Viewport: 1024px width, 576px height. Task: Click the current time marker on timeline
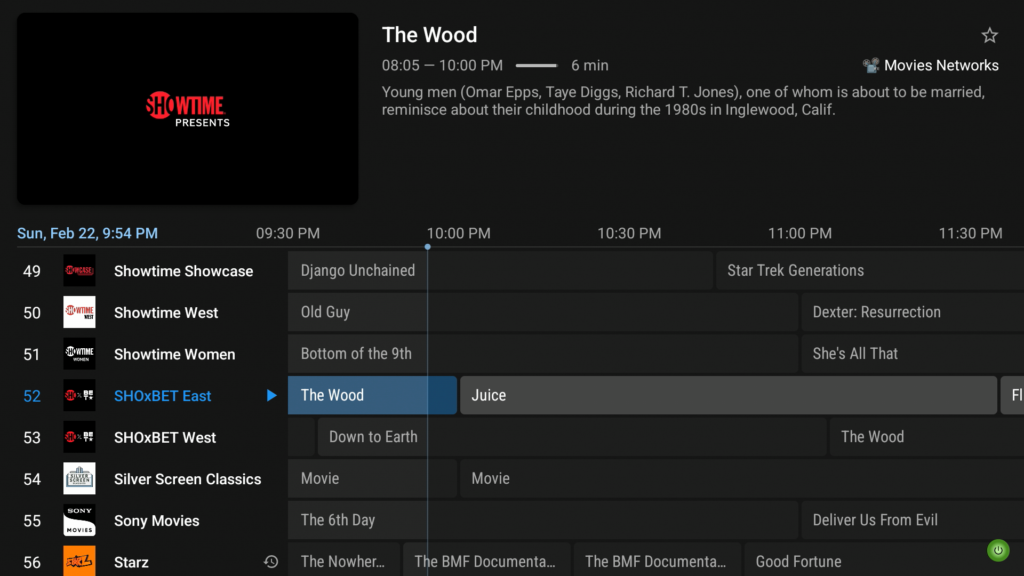pyautogui.click(x=427, y=246)
